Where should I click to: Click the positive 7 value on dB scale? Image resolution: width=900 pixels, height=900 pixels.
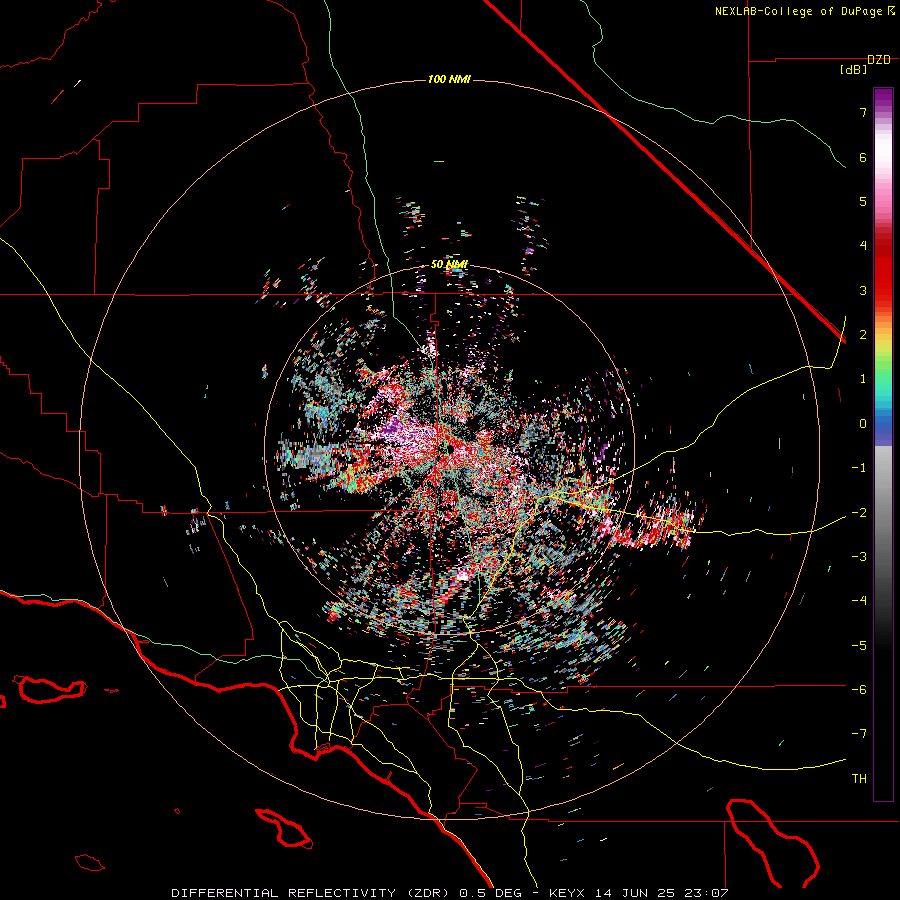tap(863, 112)
